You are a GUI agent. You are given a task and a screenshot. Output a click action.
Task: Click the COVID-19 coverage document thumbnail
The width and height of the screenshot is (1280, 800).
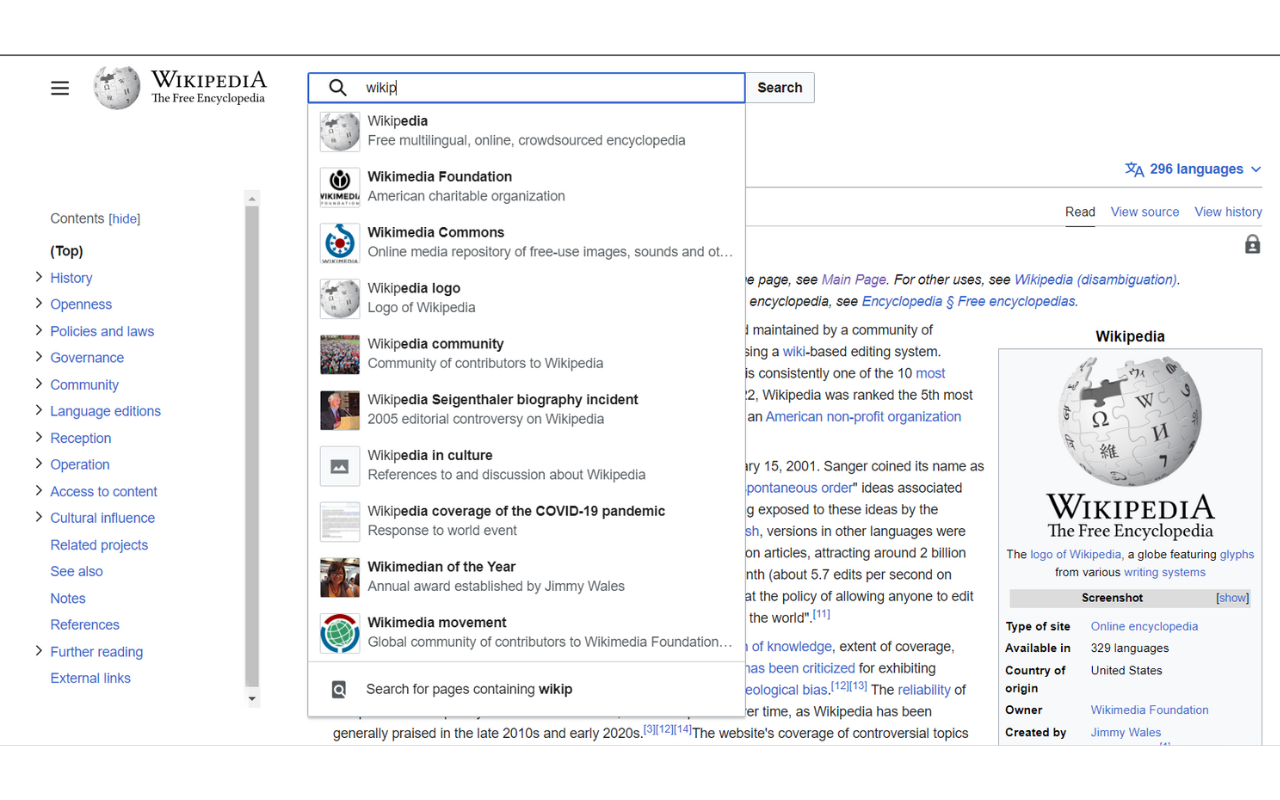(340, 521)
